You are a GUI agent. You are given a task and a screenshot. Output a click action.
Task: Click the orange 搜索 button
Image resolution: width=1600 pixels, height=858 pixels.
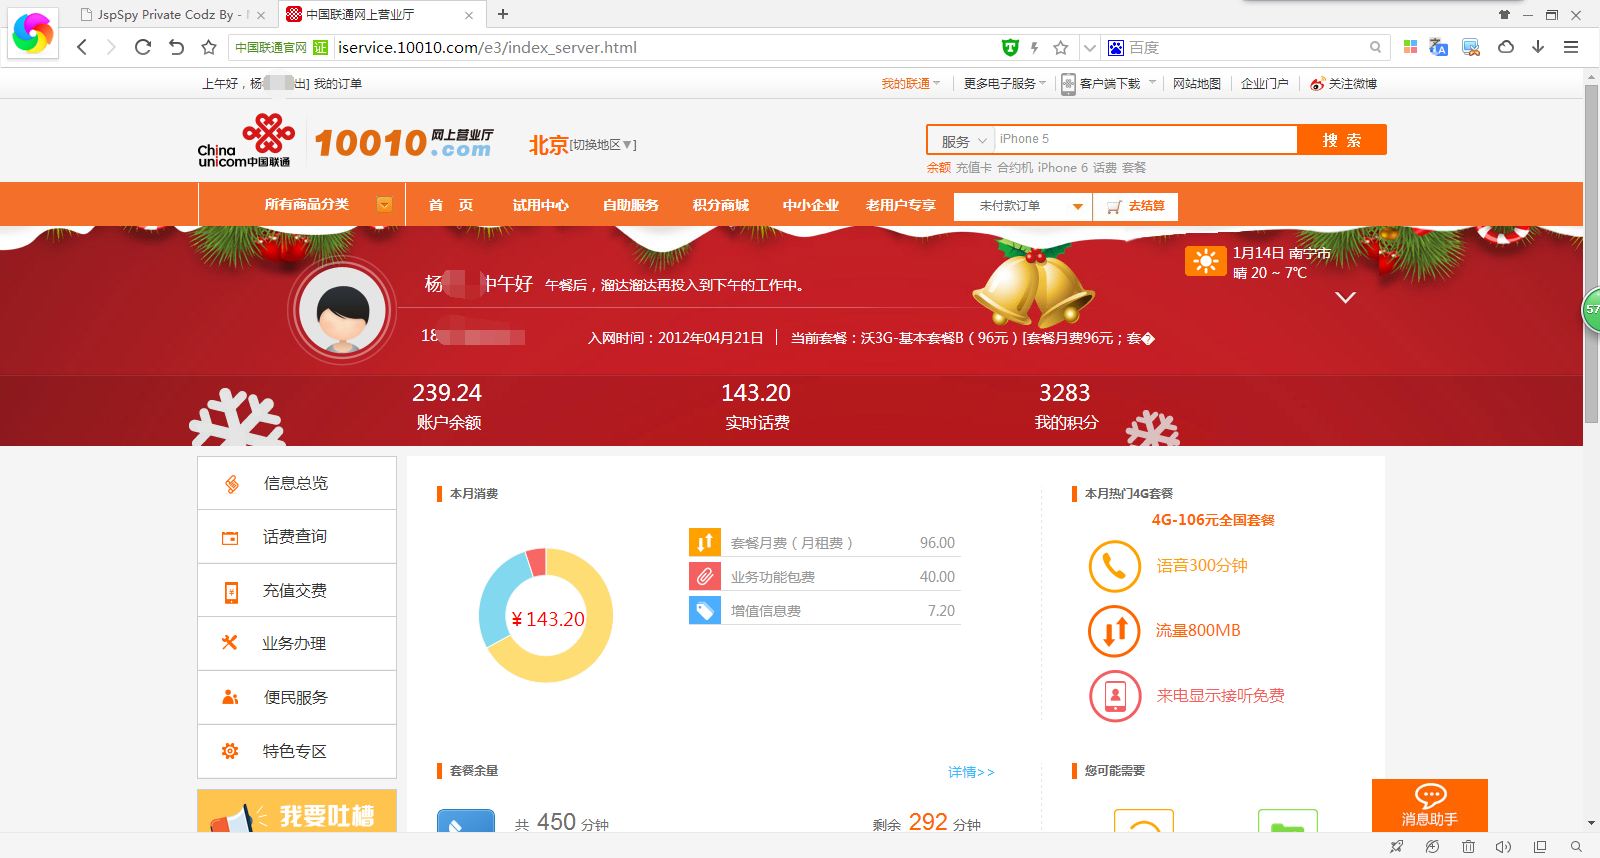pos(1342,140)
